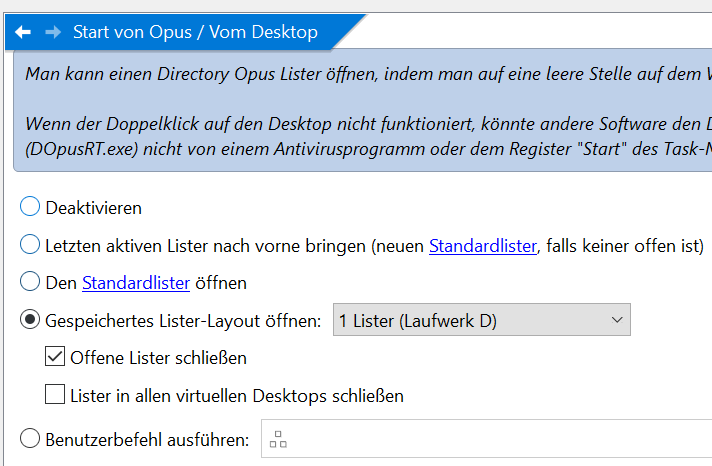Image resolution: width=712 pixels, height=466 pixels.
Task: Select the 'Den Standardlister öffnen' radio button
Action: pyautogui.click(x=30, y=281)
